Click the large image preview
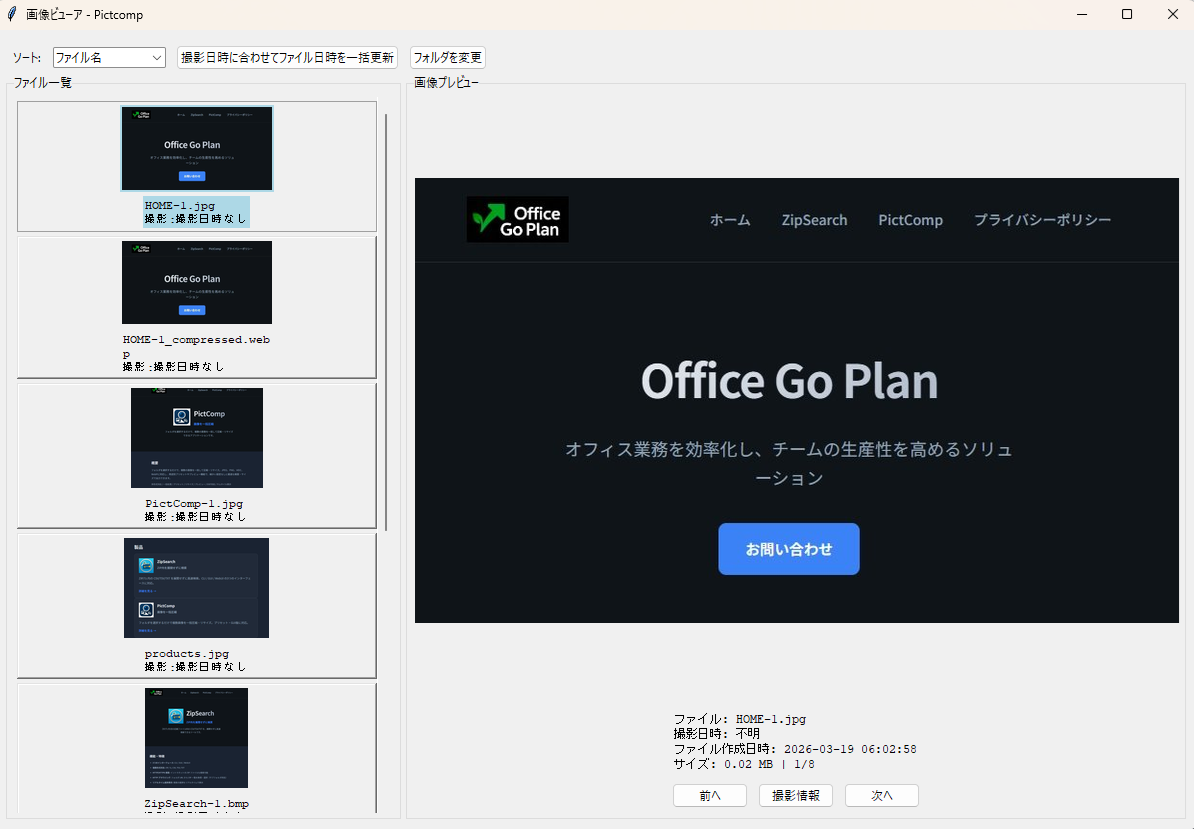Screen dimensions: 1194x829 tap(797, 400)
